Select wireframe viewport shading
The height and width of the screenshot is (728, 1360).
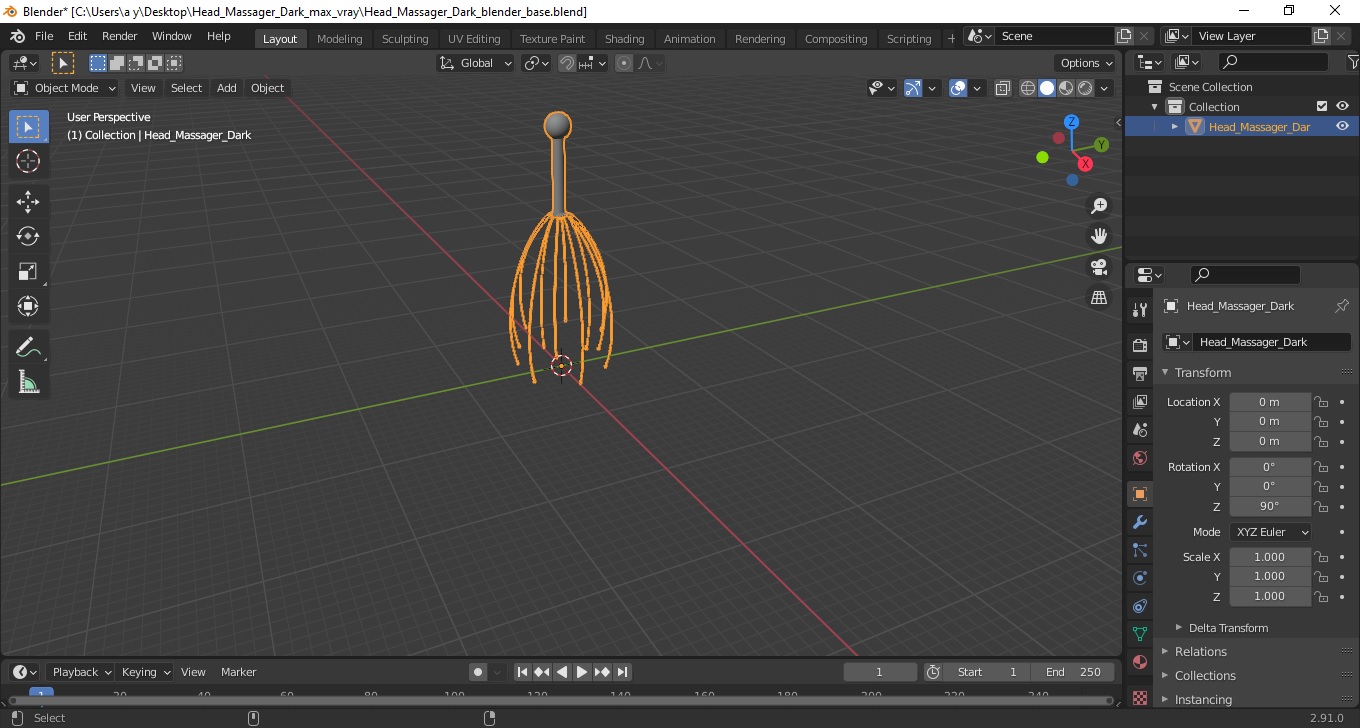tap(1028, 88)
